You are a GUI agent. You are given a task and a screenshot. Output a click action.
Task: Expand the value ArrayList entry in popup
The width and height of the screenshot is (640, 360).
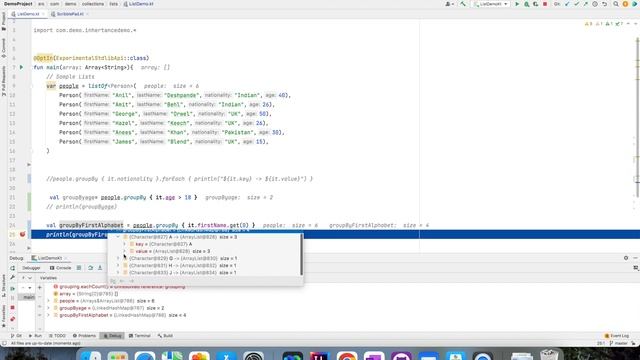(x=125, y=251)
